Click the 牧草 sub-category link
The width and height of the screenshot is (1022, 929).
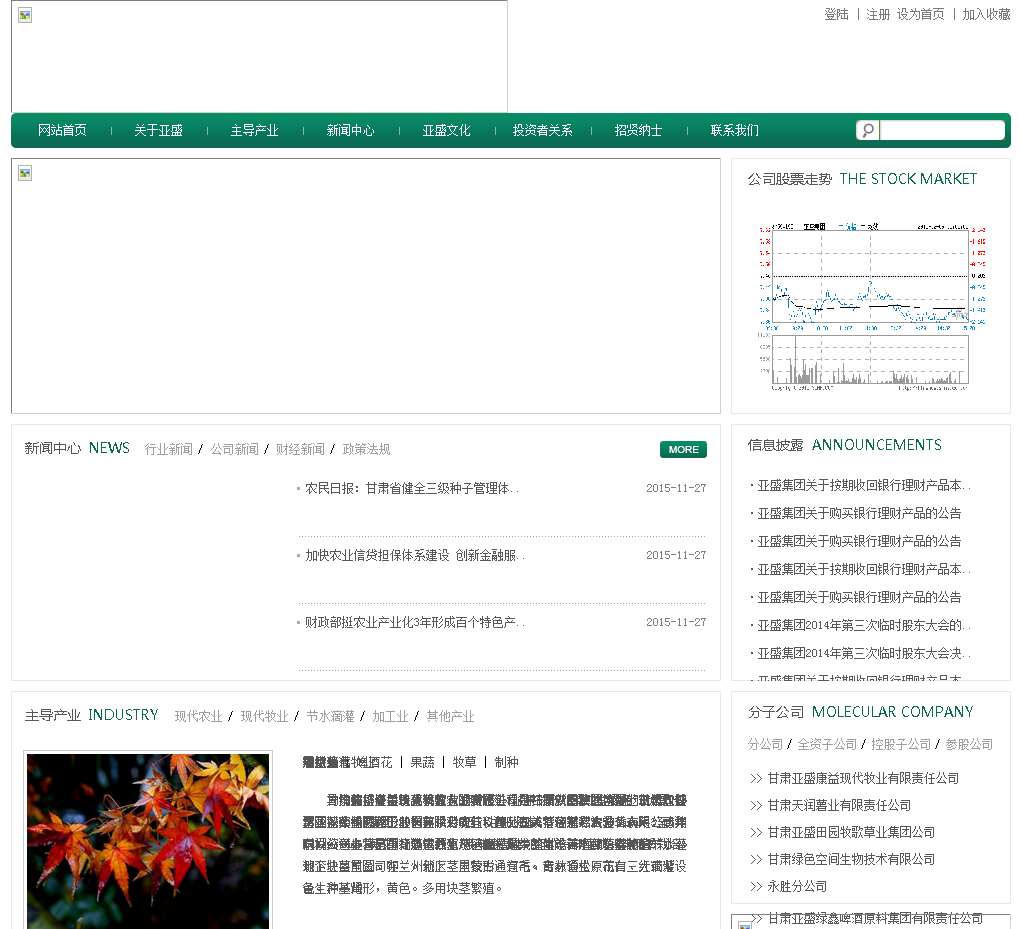click(465, 762)
